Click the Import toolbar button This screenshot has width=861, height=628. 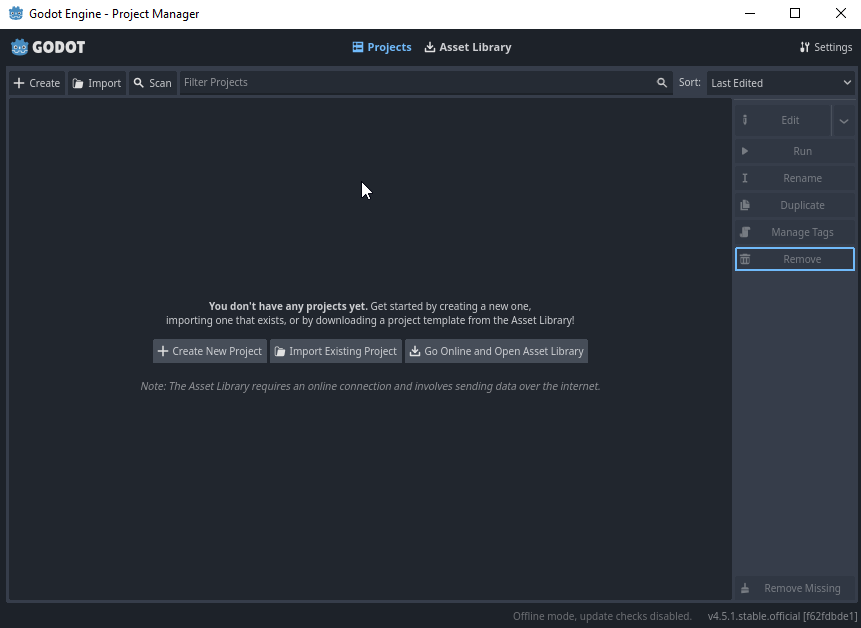[97, 83]
